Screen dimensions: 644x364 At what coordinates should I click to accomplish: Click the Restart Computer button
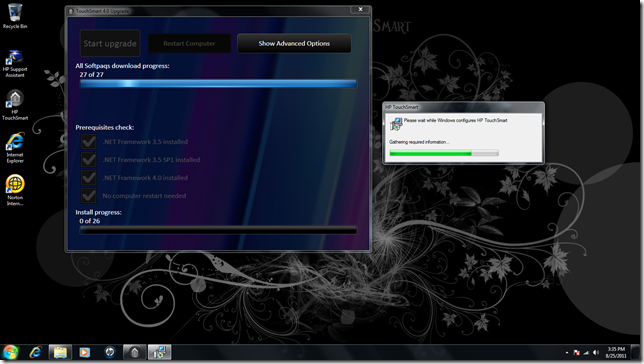click(x=189, y=43)
